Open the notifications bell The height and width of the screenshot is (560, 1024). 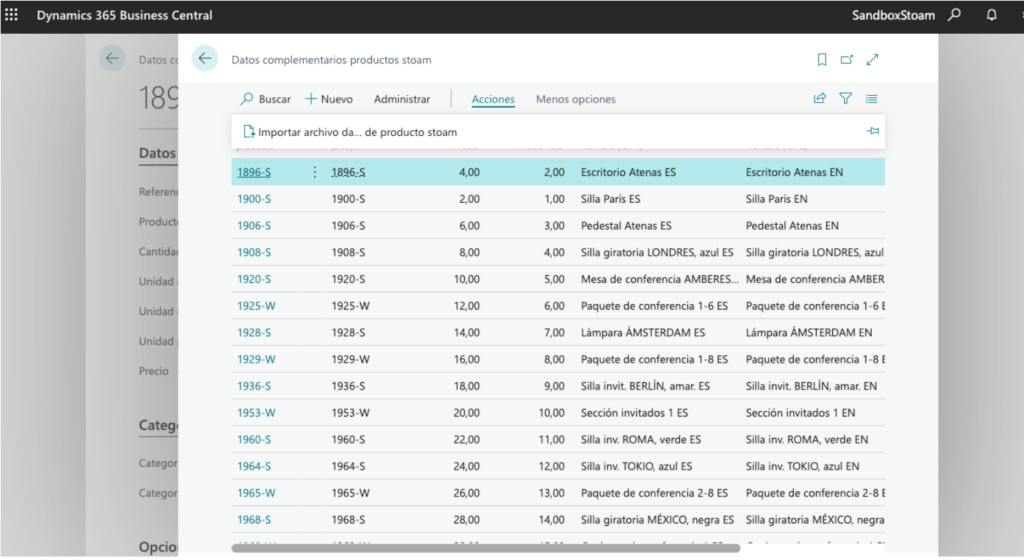coord(991,14)
